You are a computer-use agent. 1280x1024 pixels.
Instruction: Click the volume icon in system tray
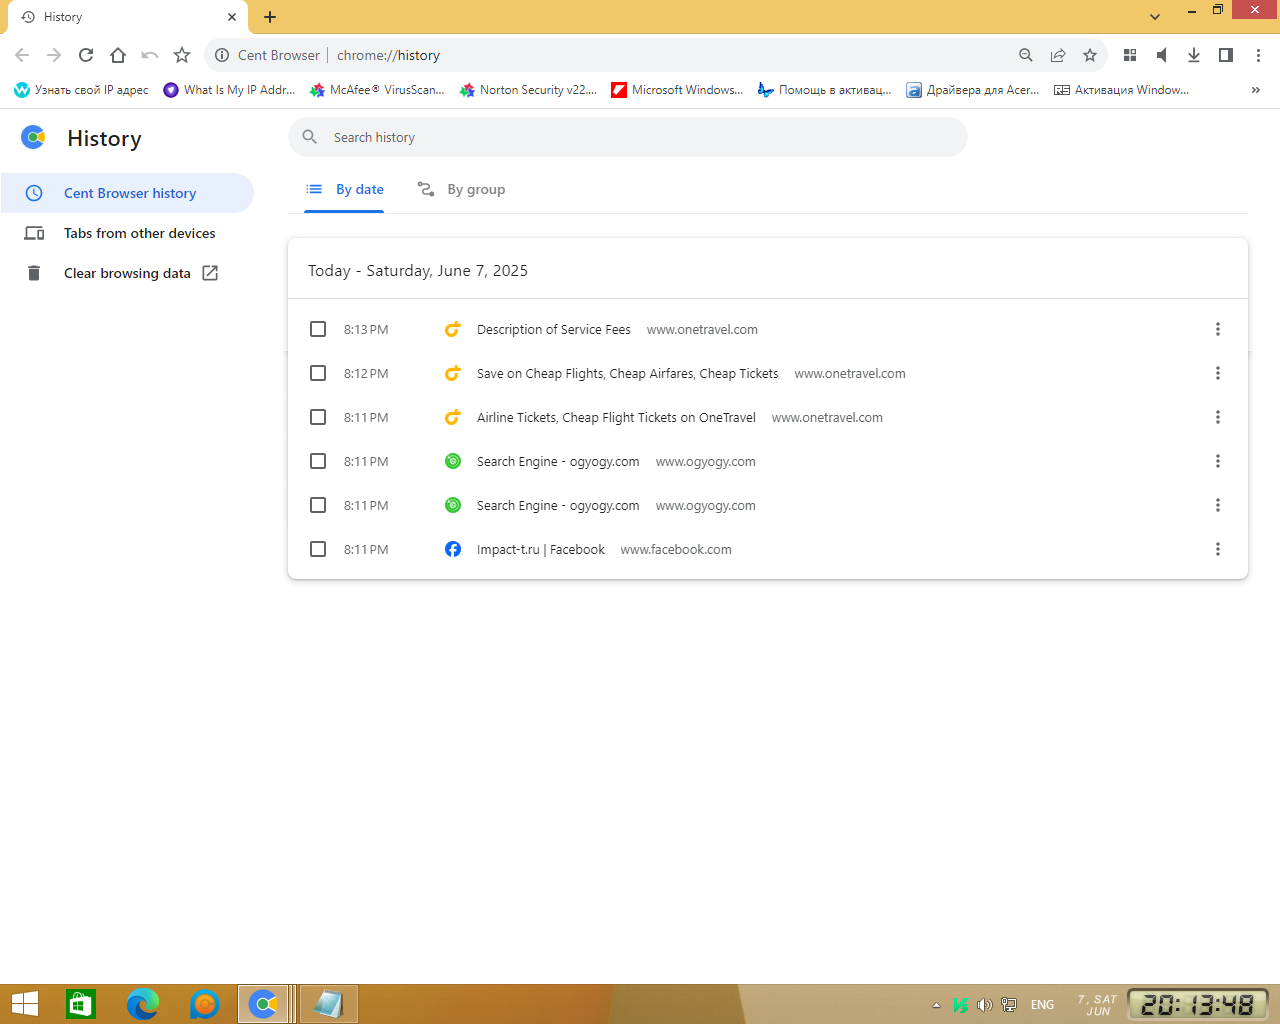click(x=984, y=1005)
